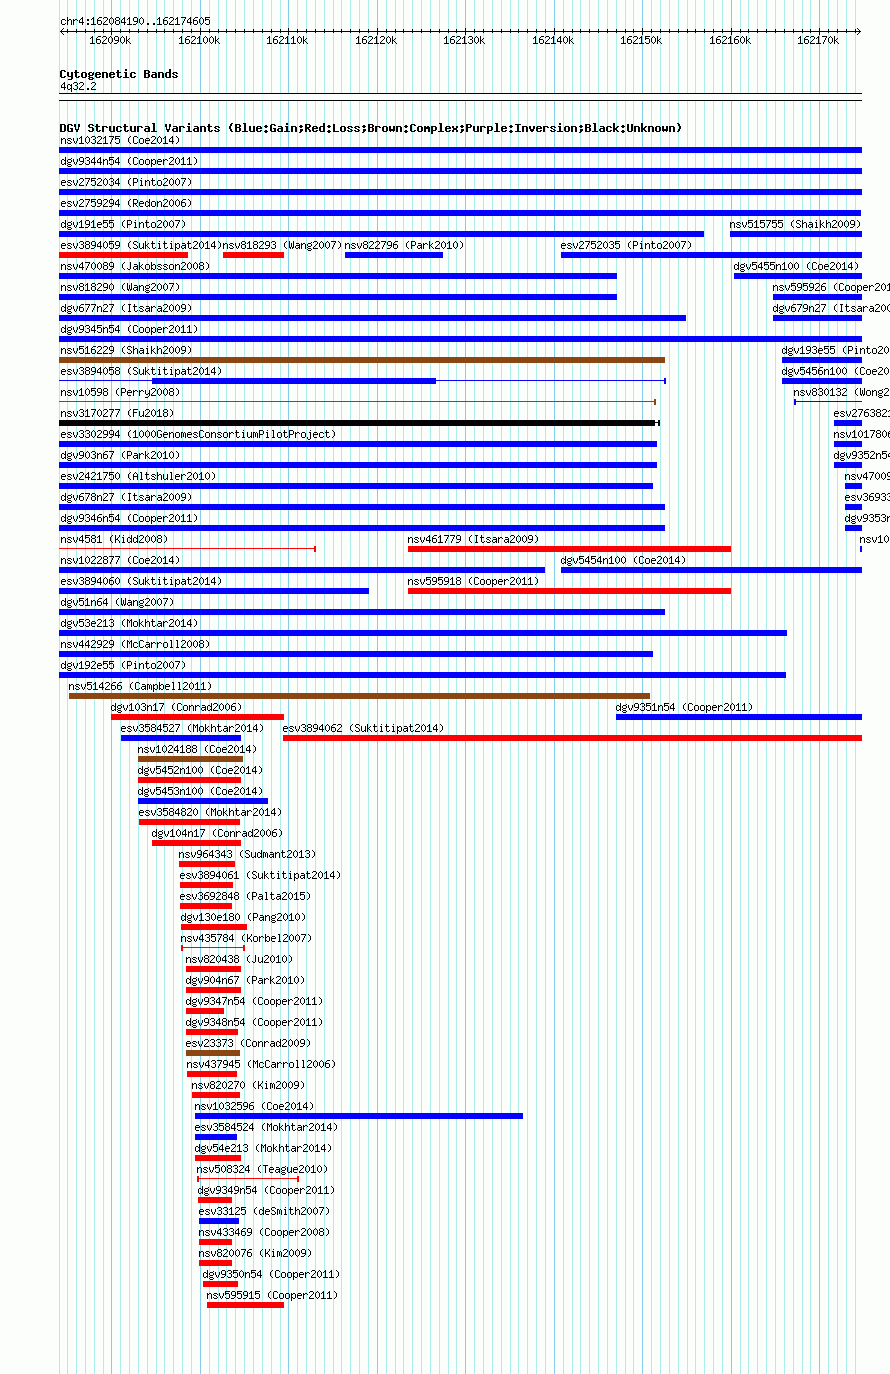Open esv3302994 (1000GenomesConsortiumPilotProject) label
This screenshot has height=1374, width=890.
(x=198, y=434)
